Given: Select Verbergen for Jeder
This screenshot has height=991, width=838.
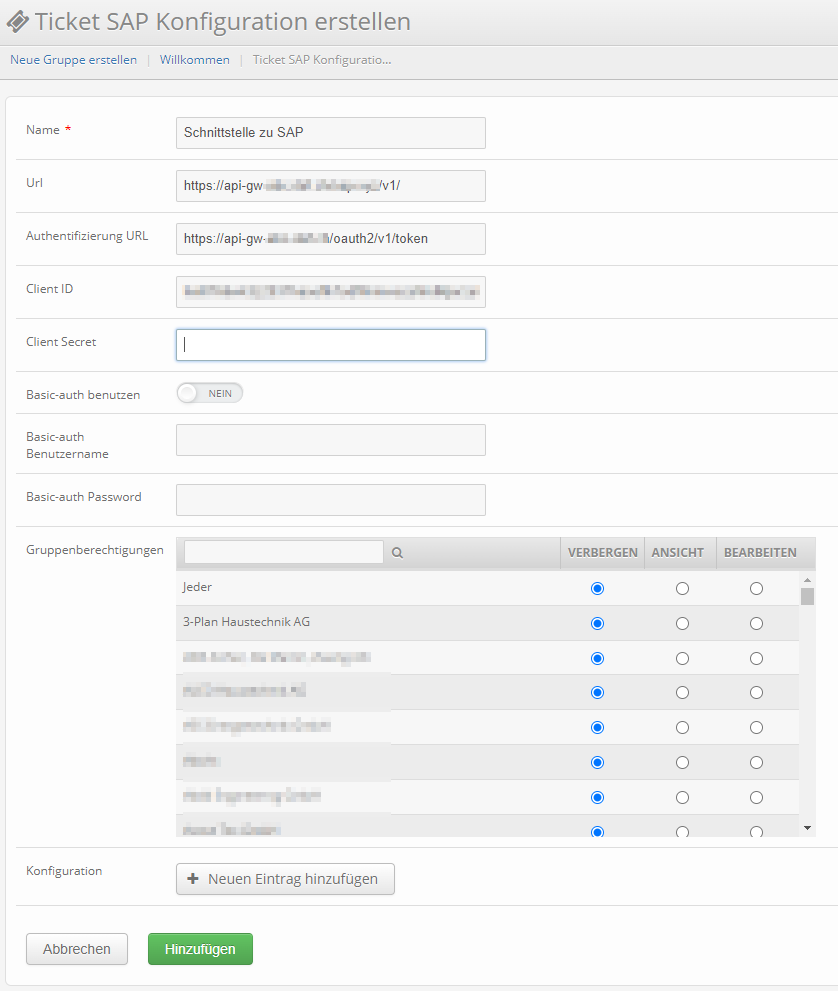Looking at the screenshot, I should (597, 588).
